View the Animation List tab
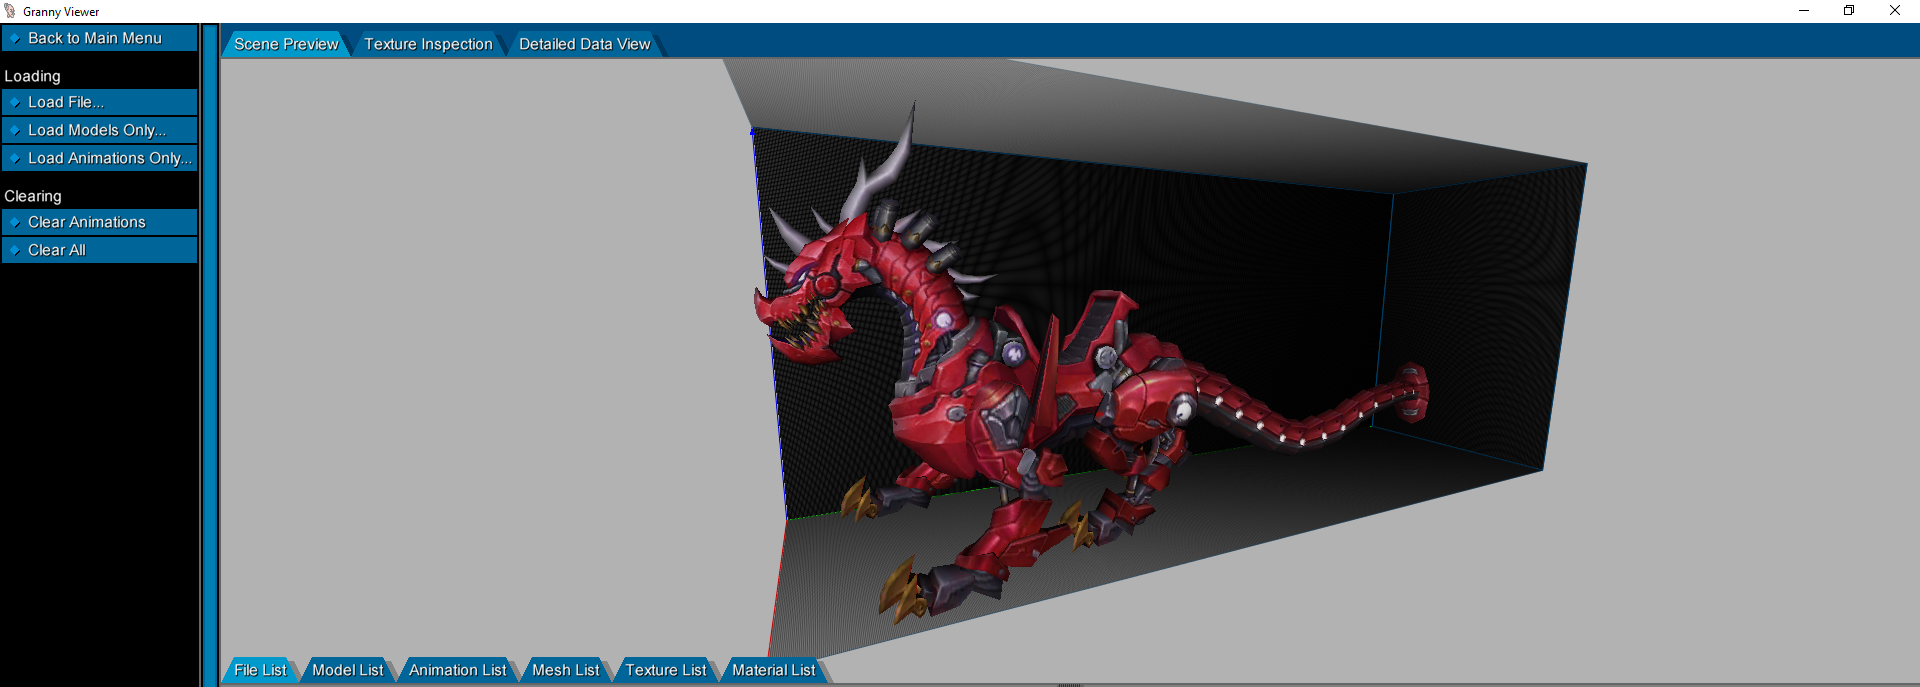 (x=457, y=670)
